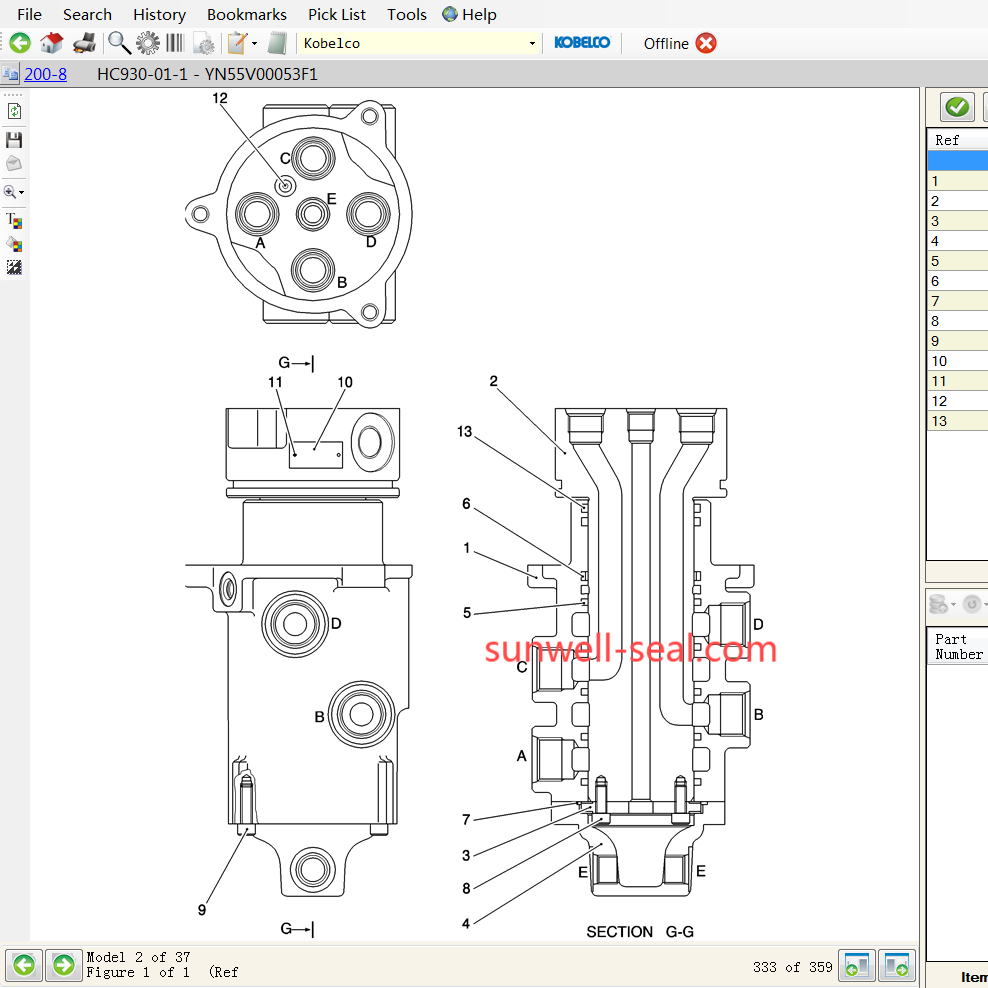Click the printer icon
This screenshot has height=988, width=988.
(x=85, y=43)
